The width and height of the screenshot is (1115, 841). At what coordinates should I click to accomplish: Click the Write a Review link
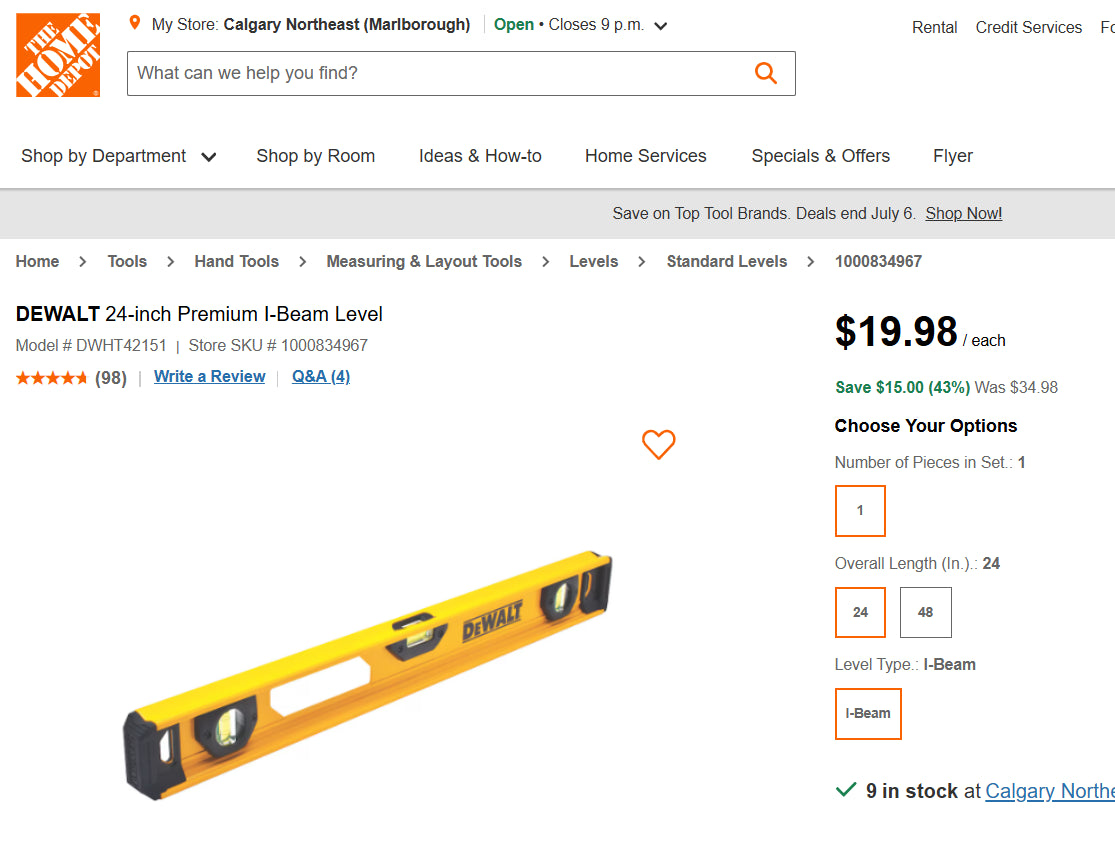click(209, 377)
